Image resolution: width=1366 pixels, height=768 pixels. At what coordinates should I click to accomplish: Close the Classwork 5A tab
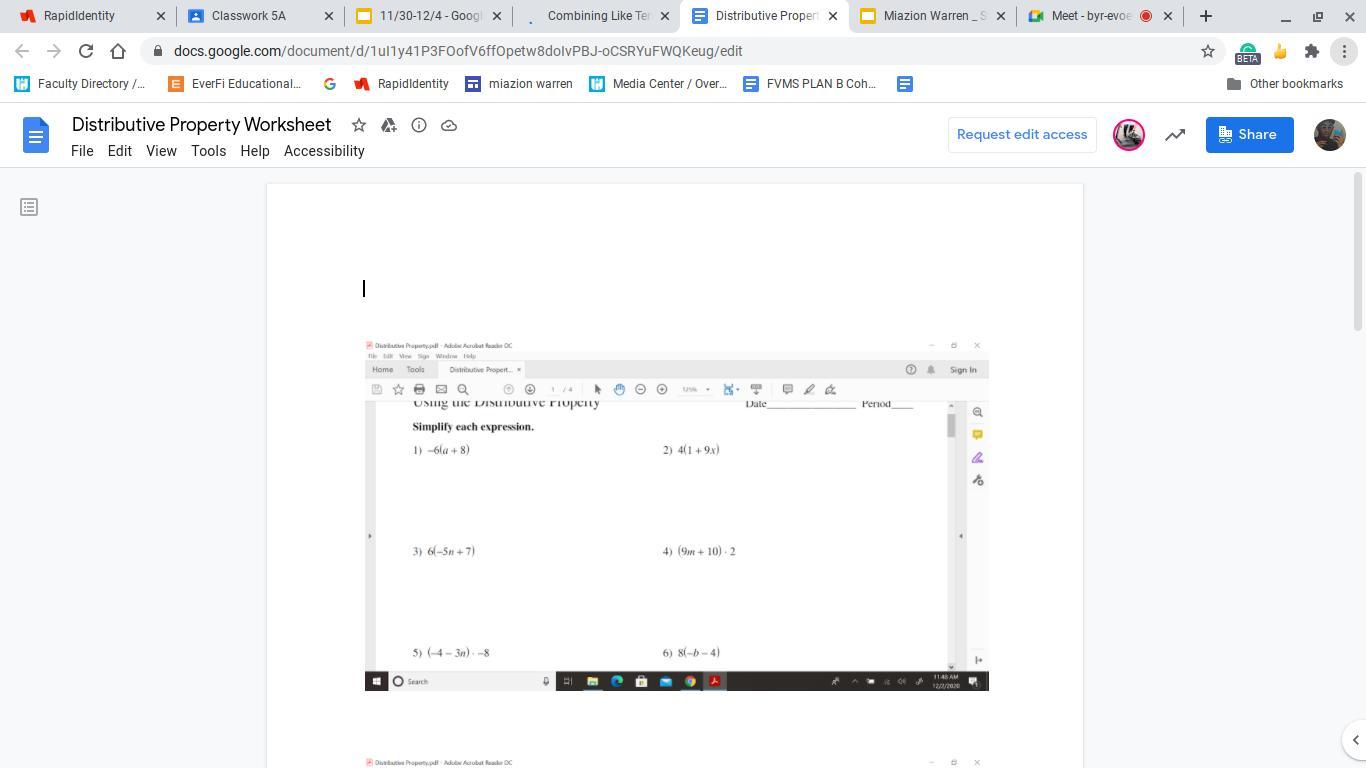[329, 16]
